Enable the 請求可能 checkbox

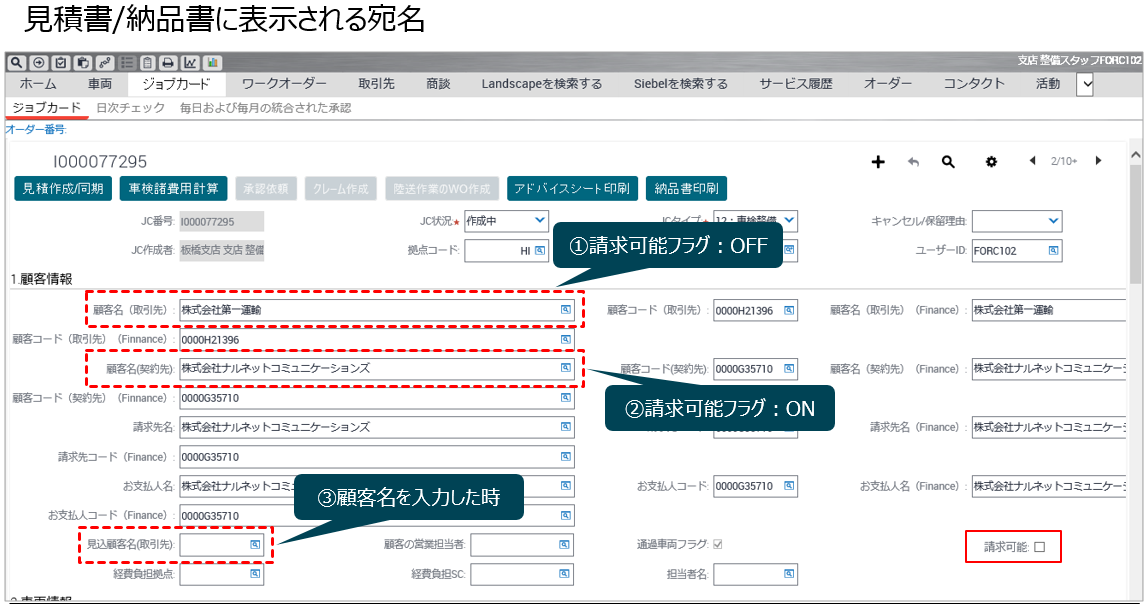pos(1039,547)
